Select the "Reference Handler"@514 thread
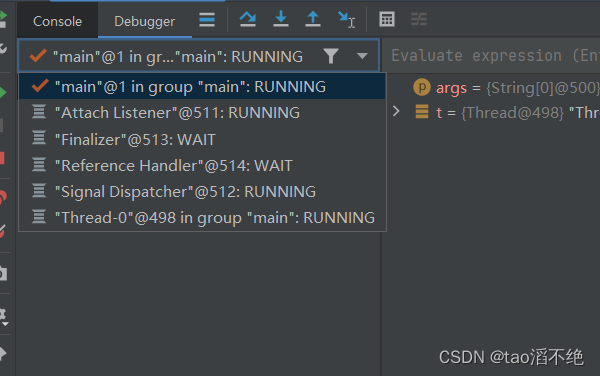The image size is (600, 376). pos(202,166)
